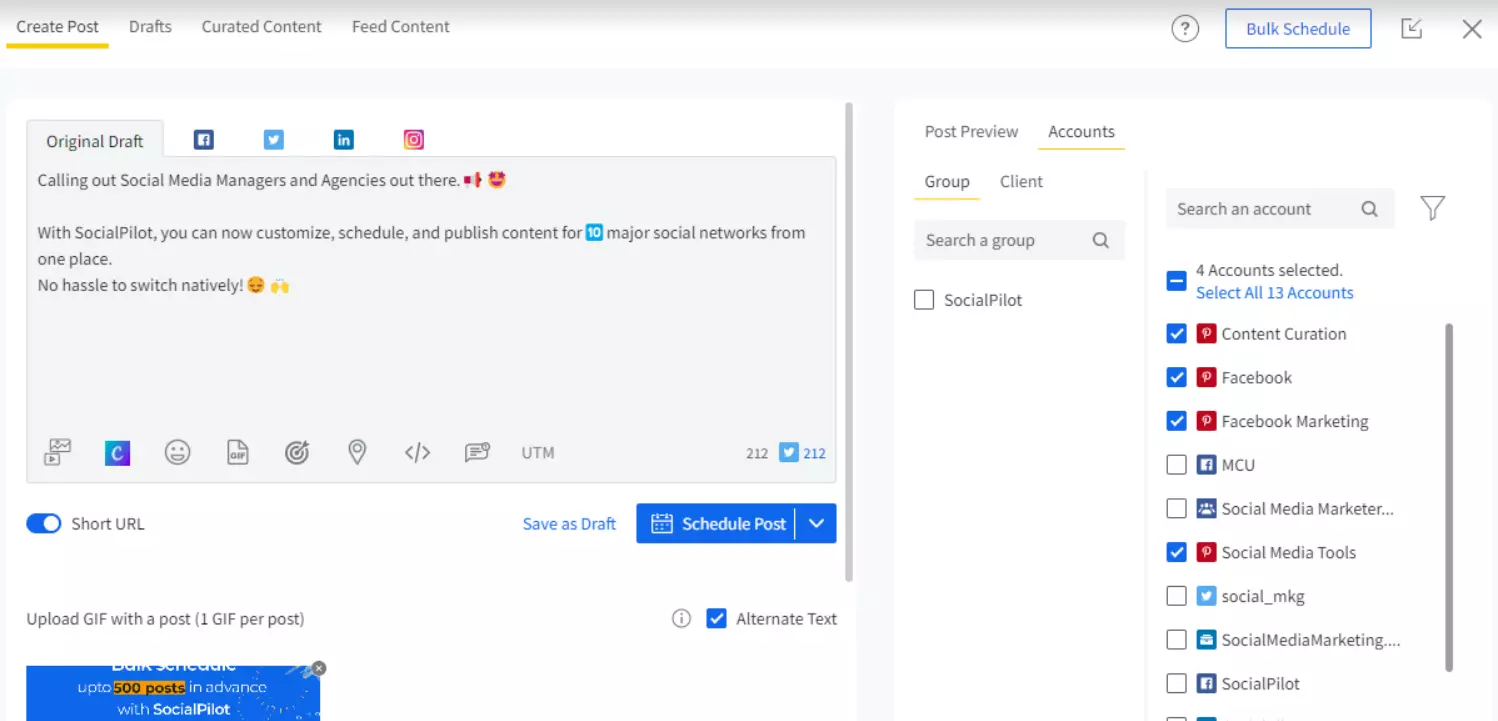Check the MCU account checkbox
The image size is (1498, 721).
tap(1176, 464)
